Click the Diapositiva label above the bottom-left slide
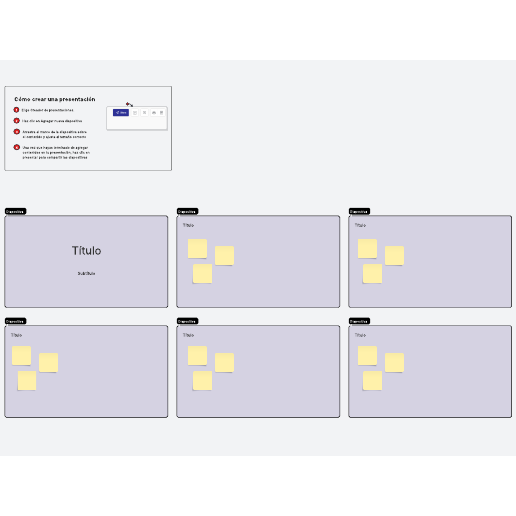The image size is (516, 516). click(x=15, y=321)
